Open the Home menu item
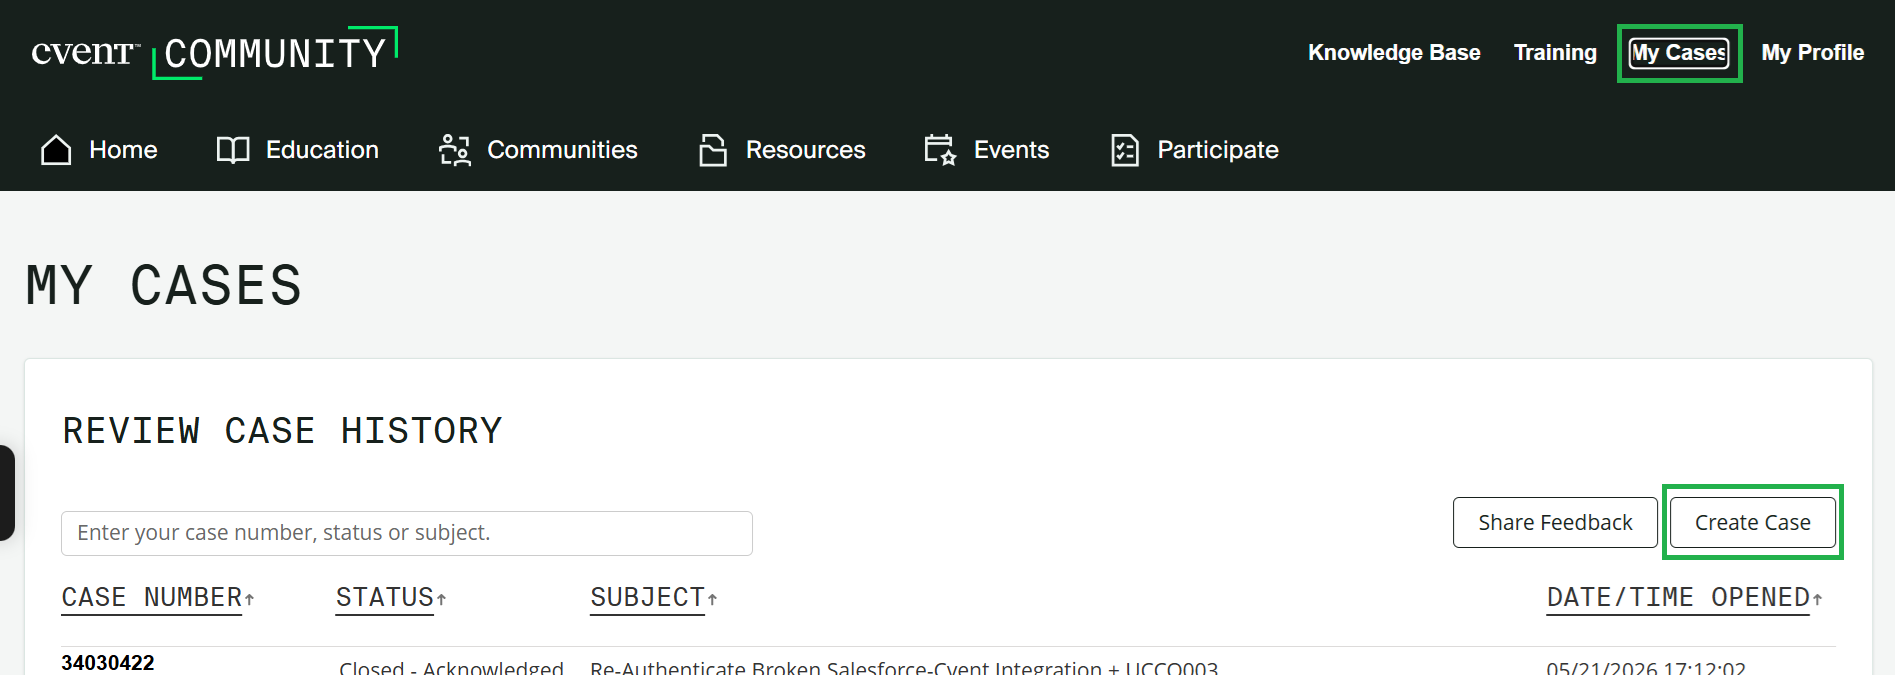 99,150
